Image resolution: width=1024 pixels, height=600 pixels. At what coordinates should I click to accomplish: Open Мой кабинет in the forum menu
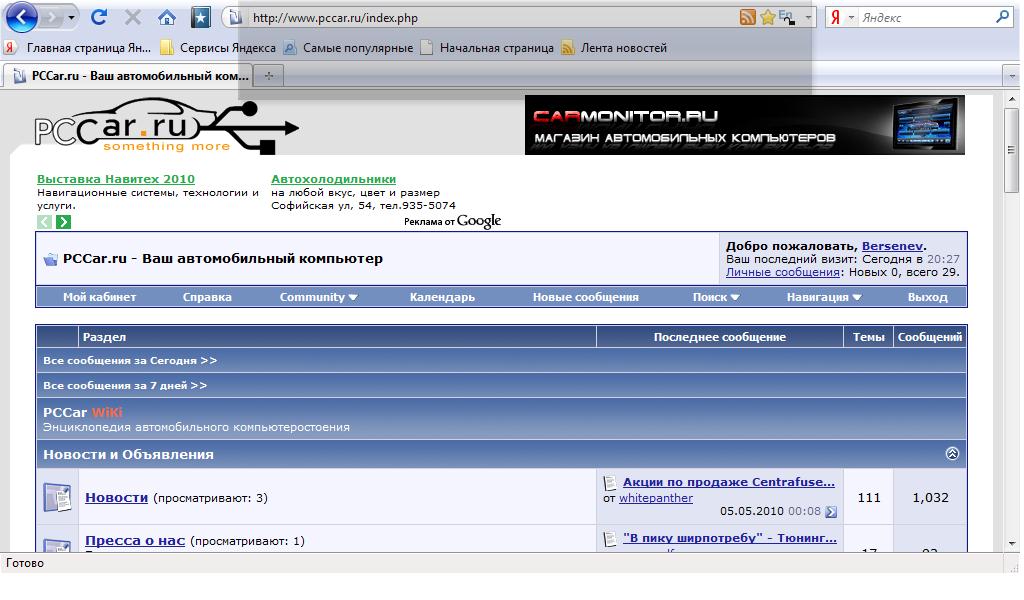(99, 297)
